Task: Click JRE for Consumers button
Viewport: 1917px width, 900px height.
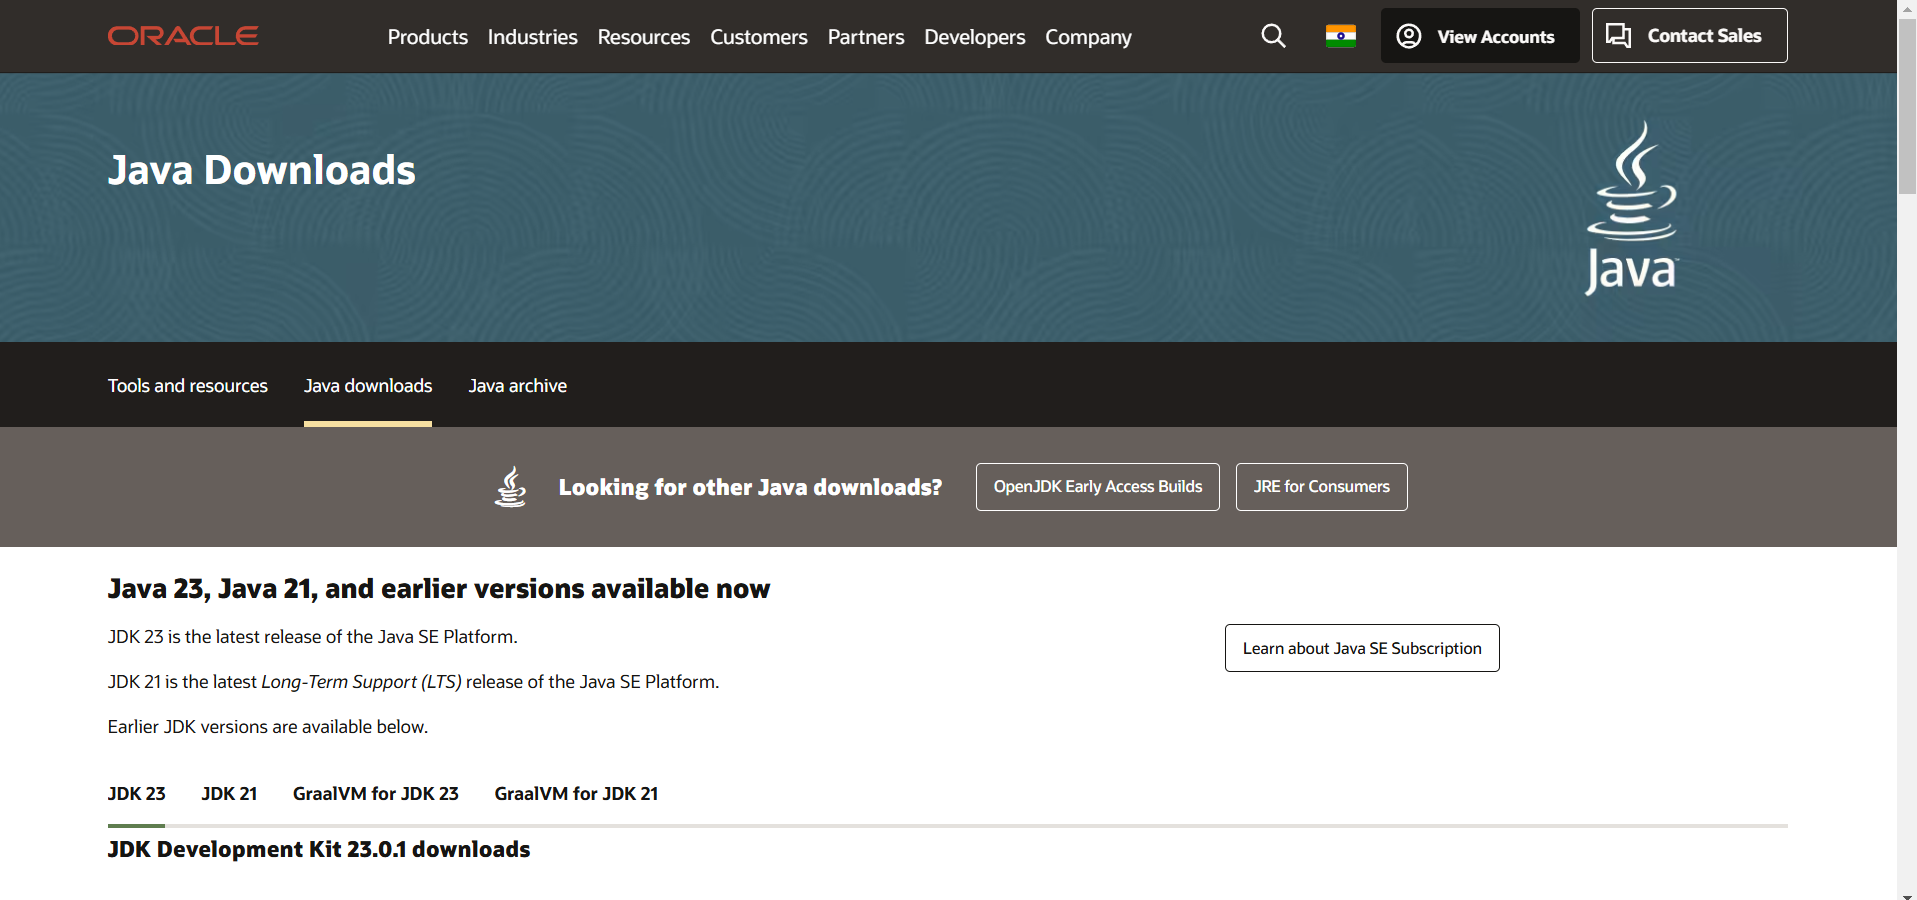Action: coord(1321,487)
